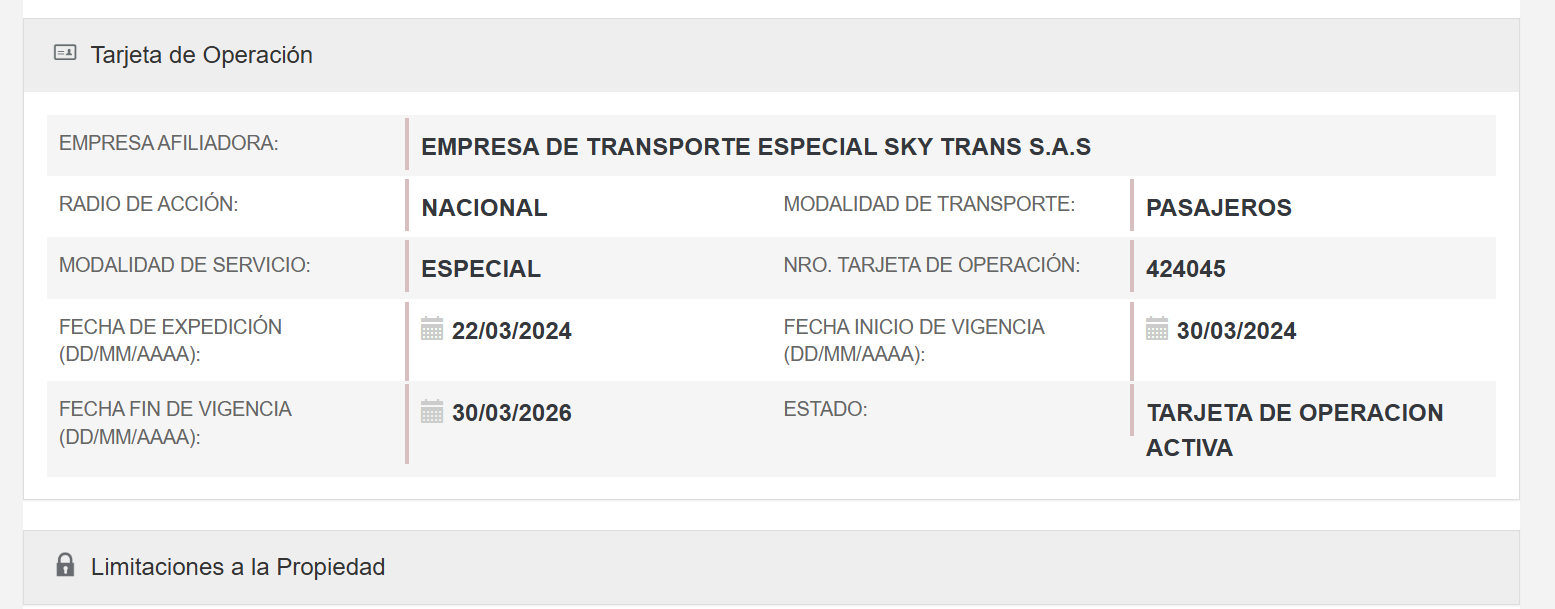Click the PASAJEROS transport modality value

[x=1218, y=208]
